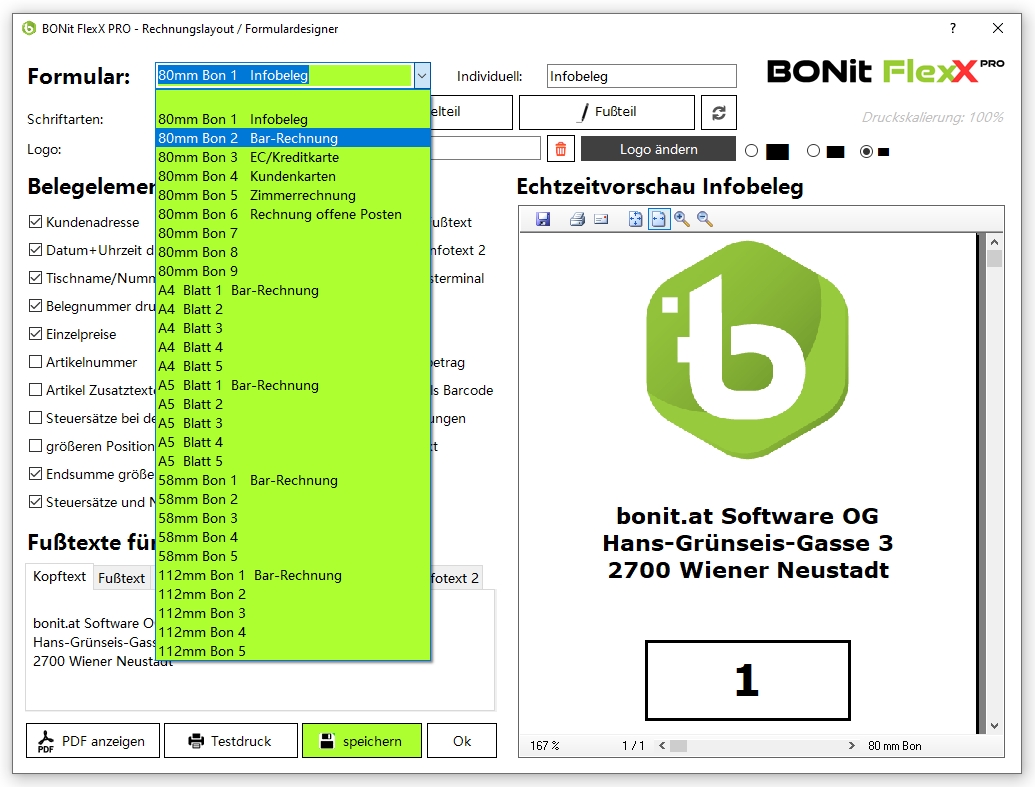Choose 'A5 Blatt 5' from the list
This screenshot has height=787, width=1035.
click(293, 462)
